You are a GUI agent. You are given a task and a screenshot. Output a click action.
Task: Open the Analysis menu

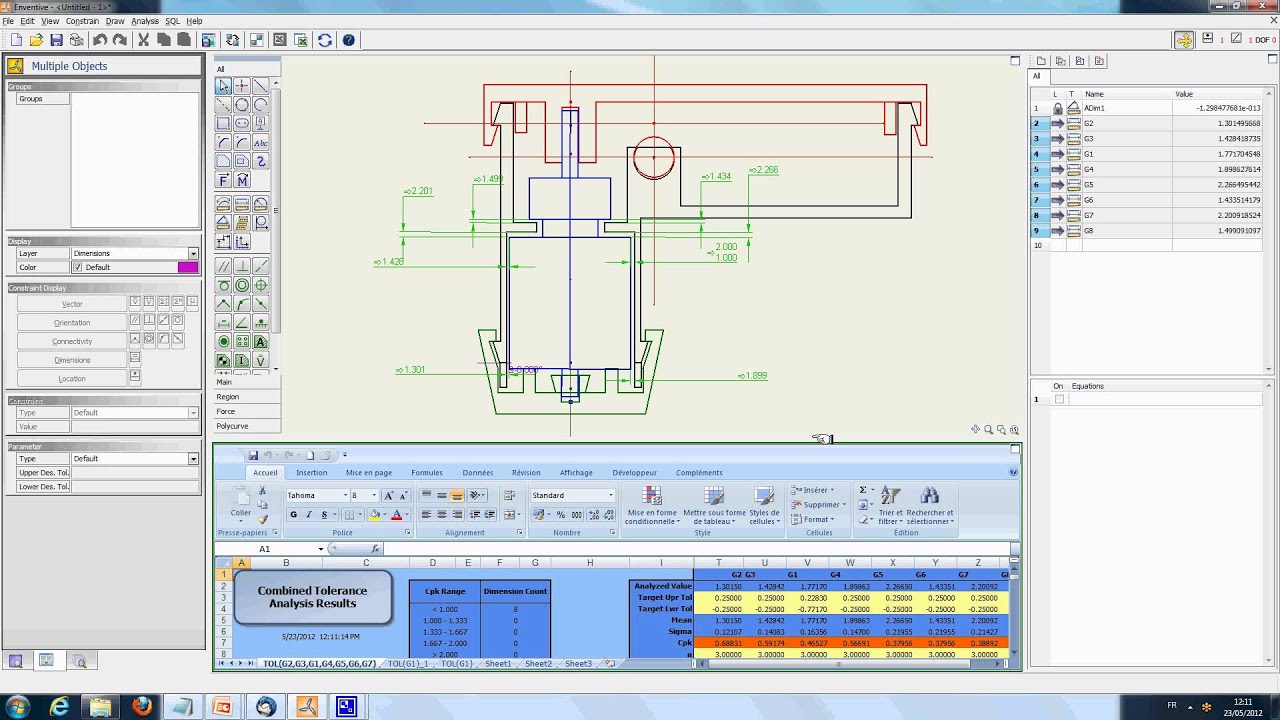pyautogui.click(x=145, y=21)
